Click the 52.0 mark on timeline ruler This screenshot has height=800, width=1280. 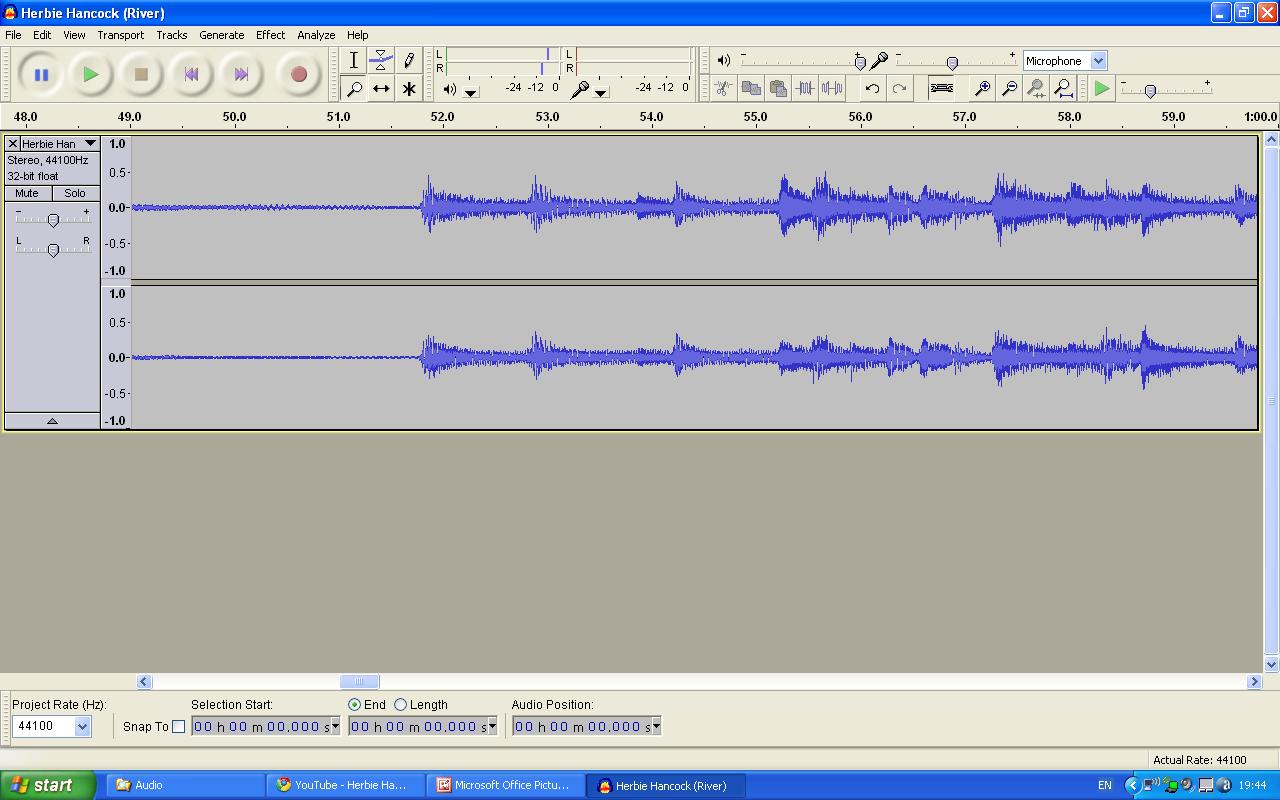[x=442, y=117]
